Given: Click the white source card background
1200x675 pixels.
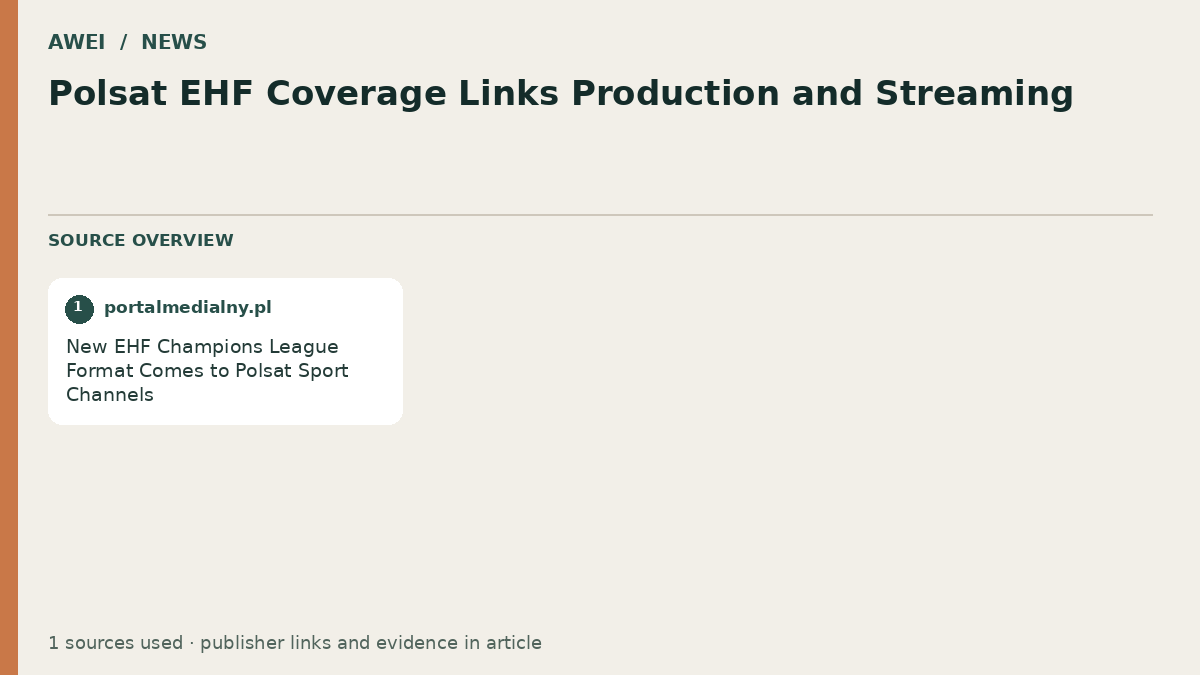Looking at the screenshot, I should point(225,351).
